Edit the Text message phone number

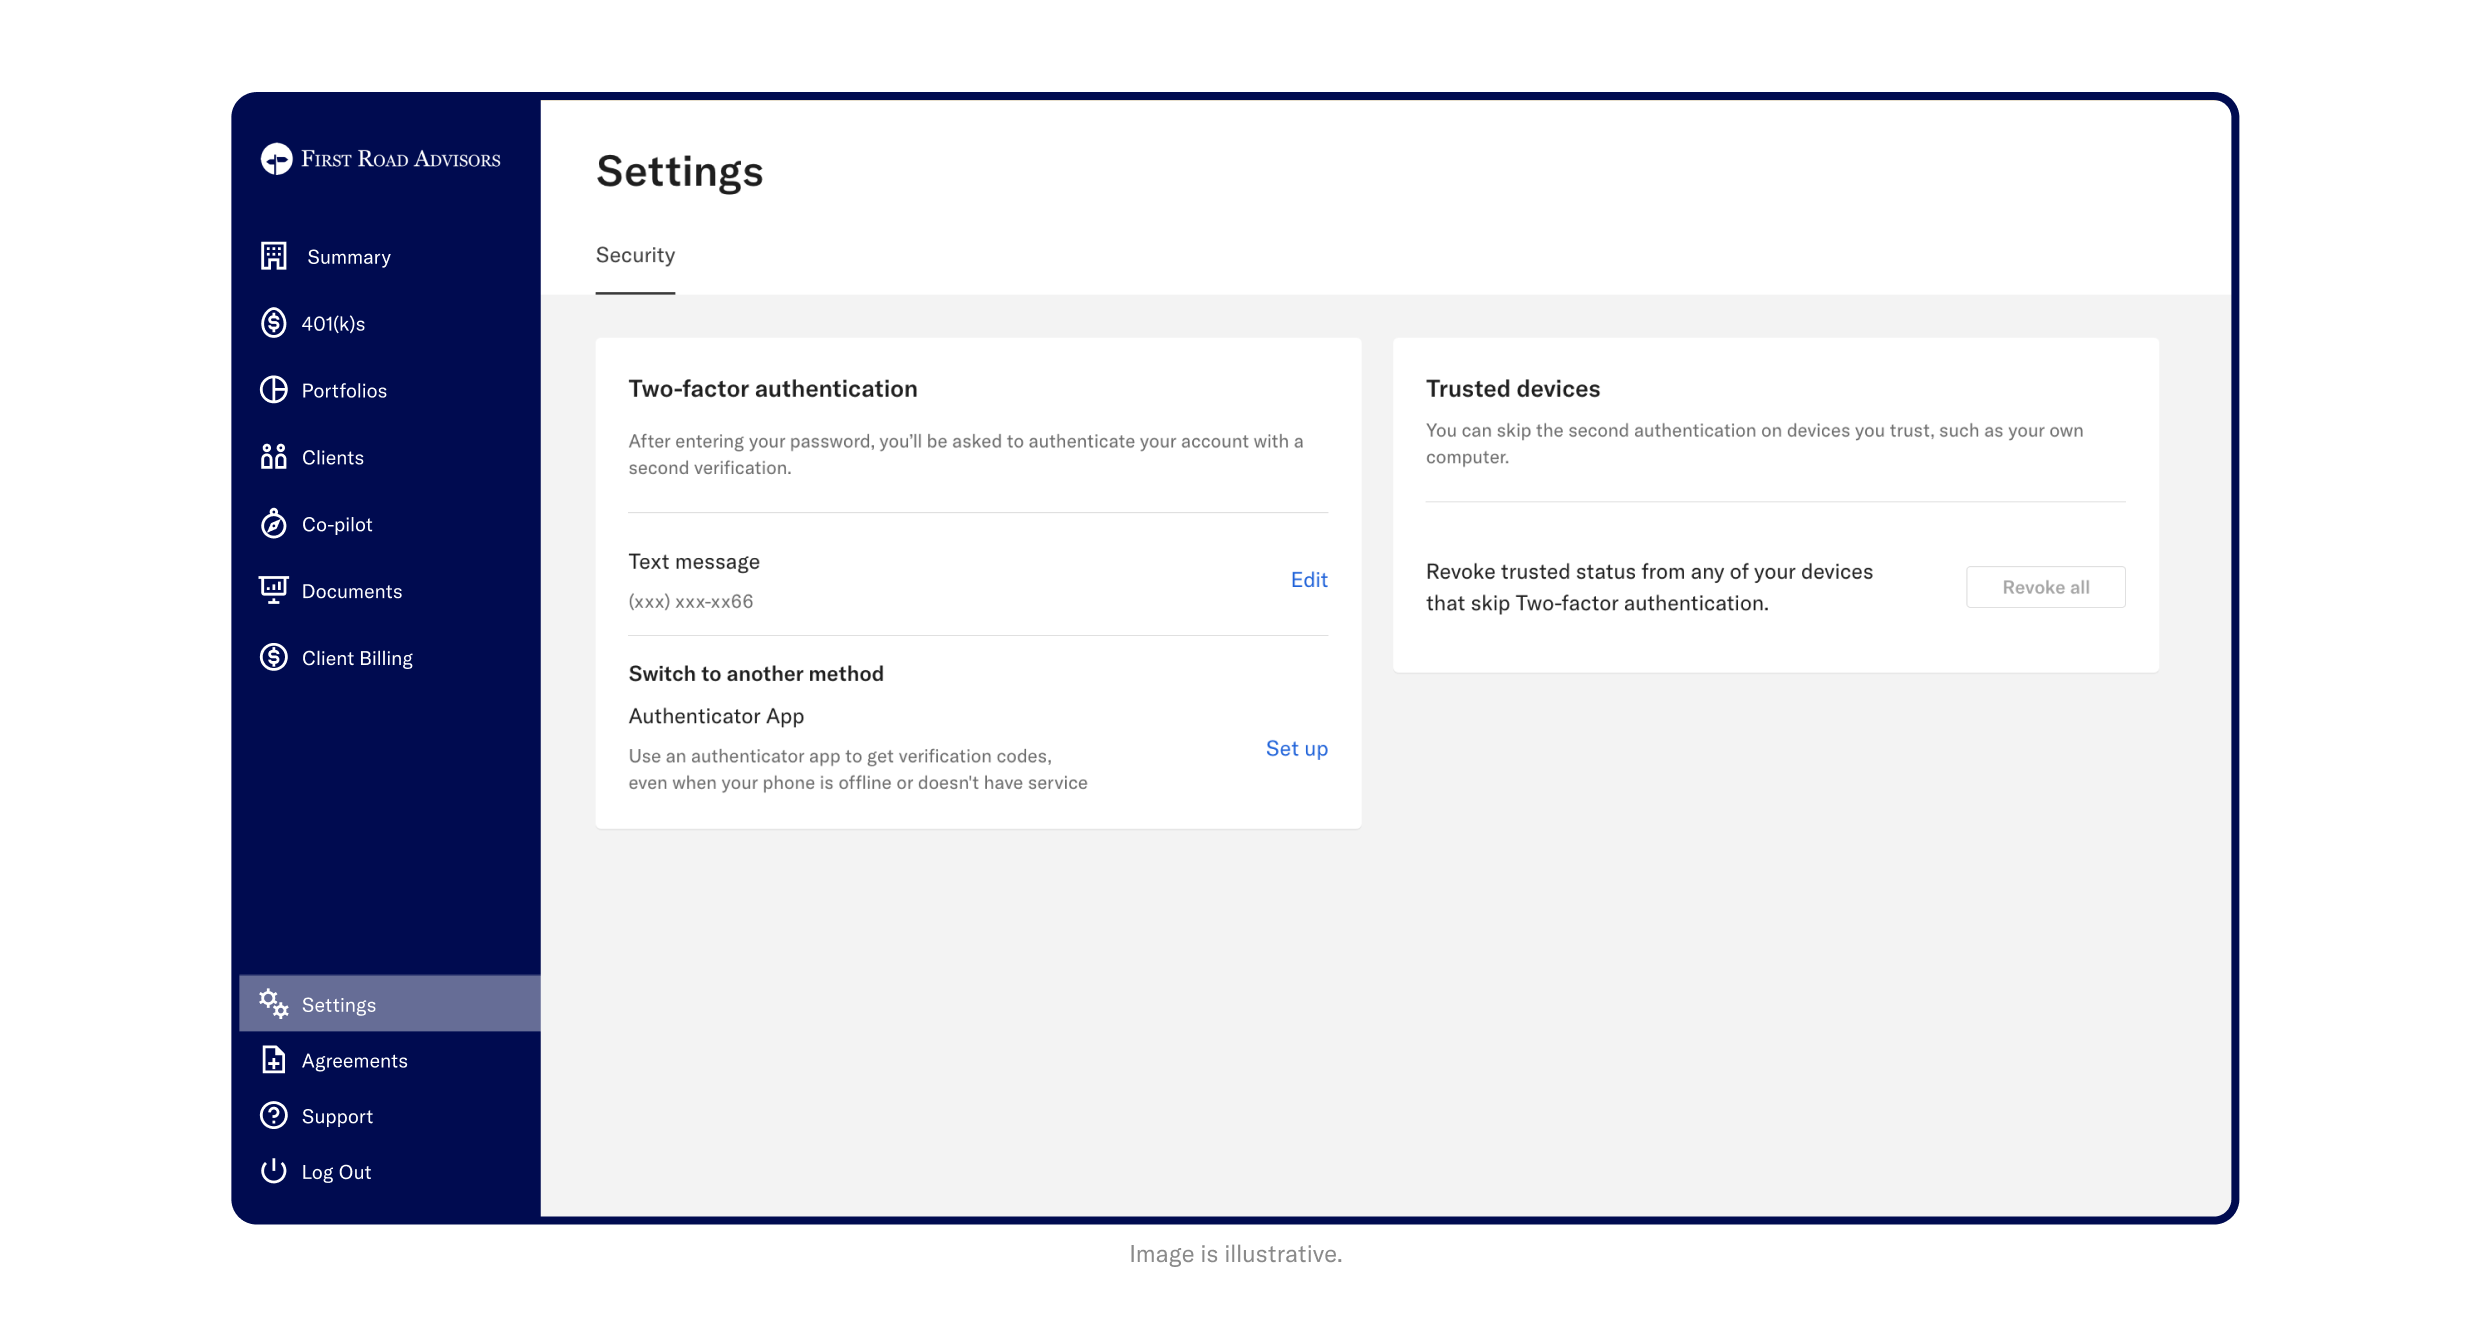1309,580
